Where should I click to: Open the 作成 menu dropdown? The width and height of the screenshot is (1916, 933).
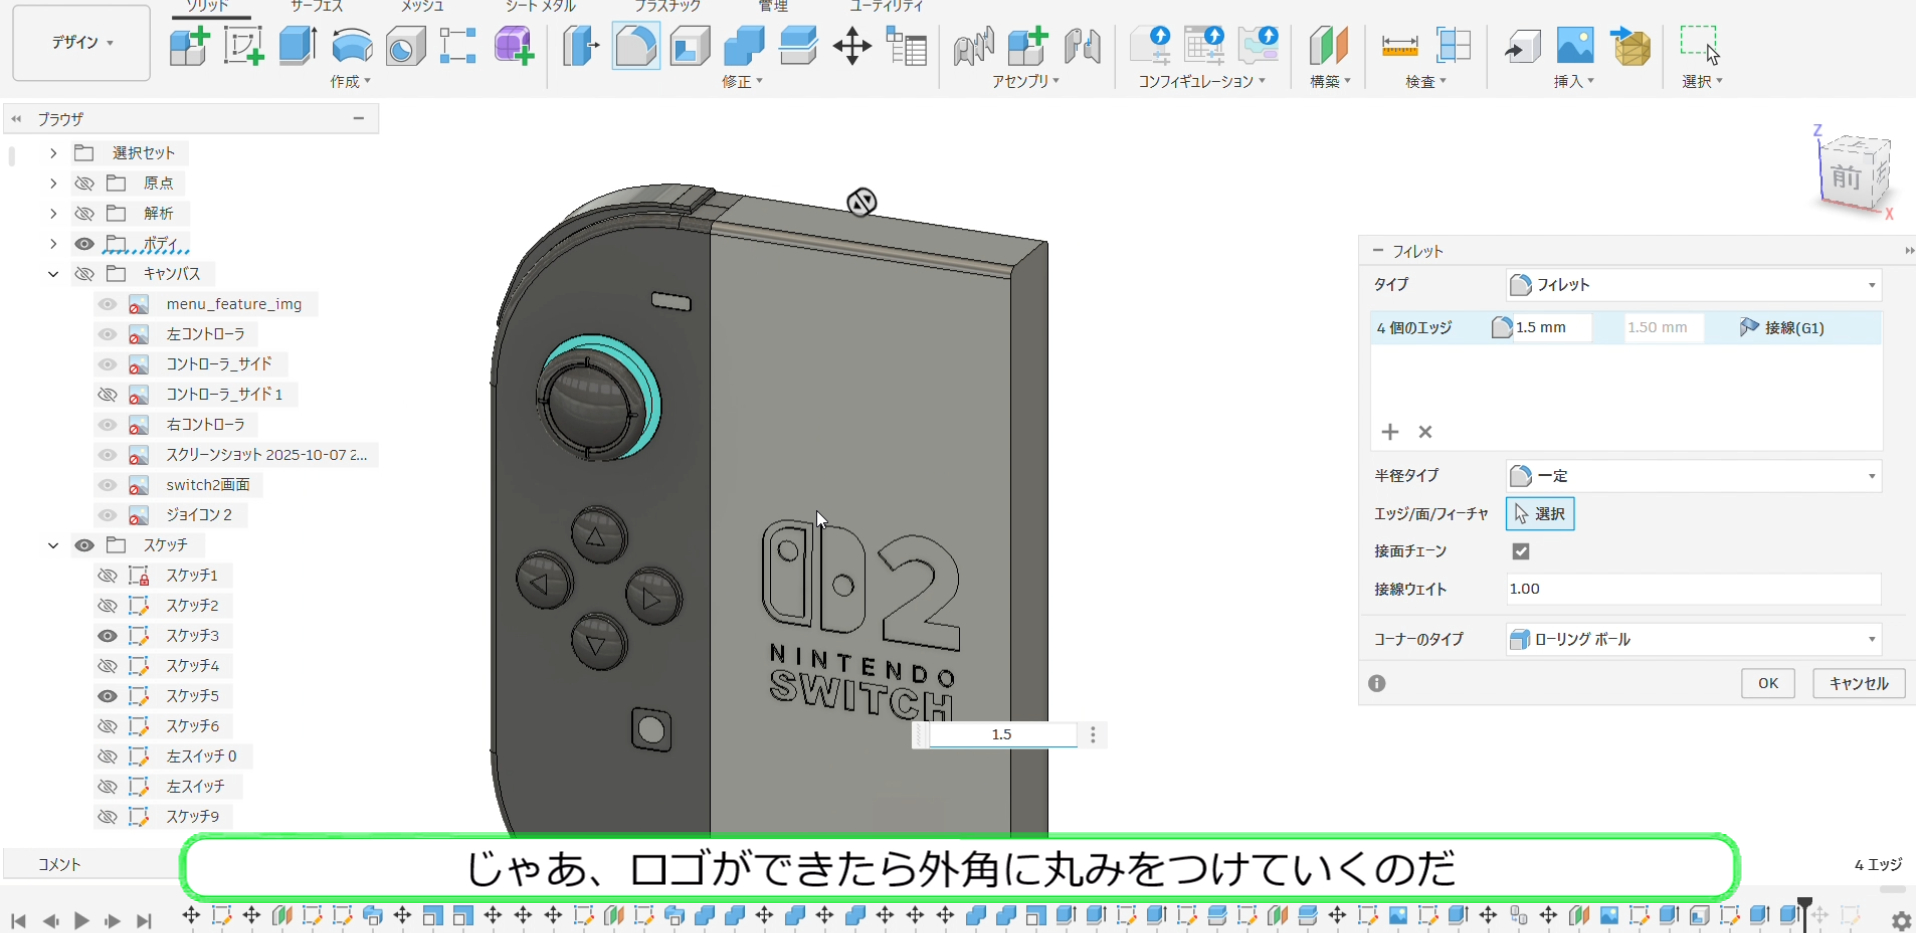click(350, 82)
